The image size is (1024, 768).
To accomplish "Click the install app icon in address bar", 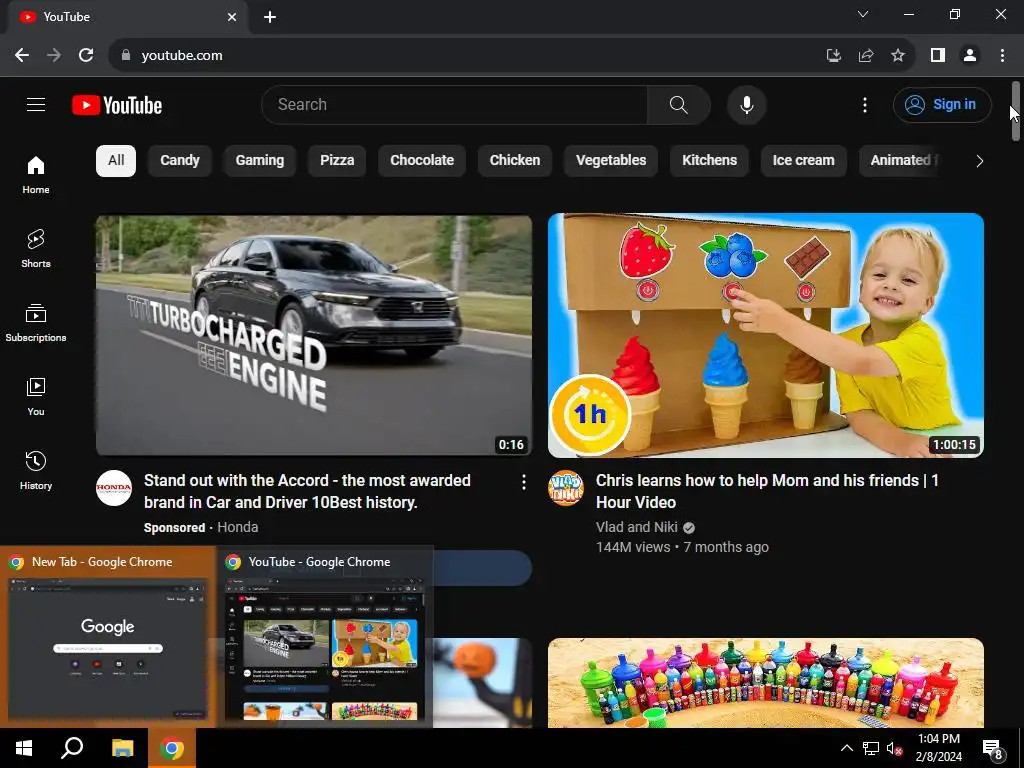I will pos(833,56).
